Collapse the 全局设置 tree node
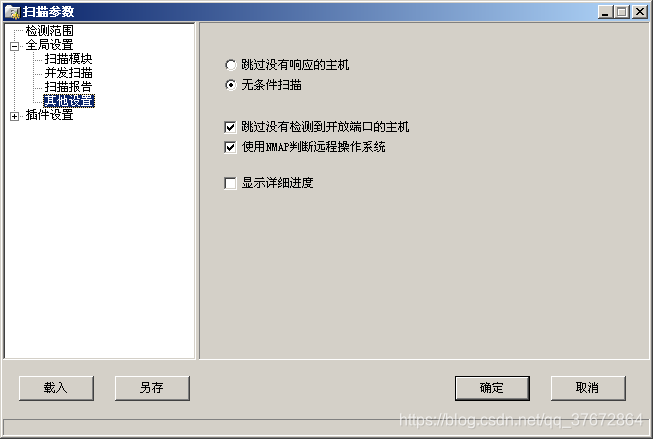 [15, 46]
